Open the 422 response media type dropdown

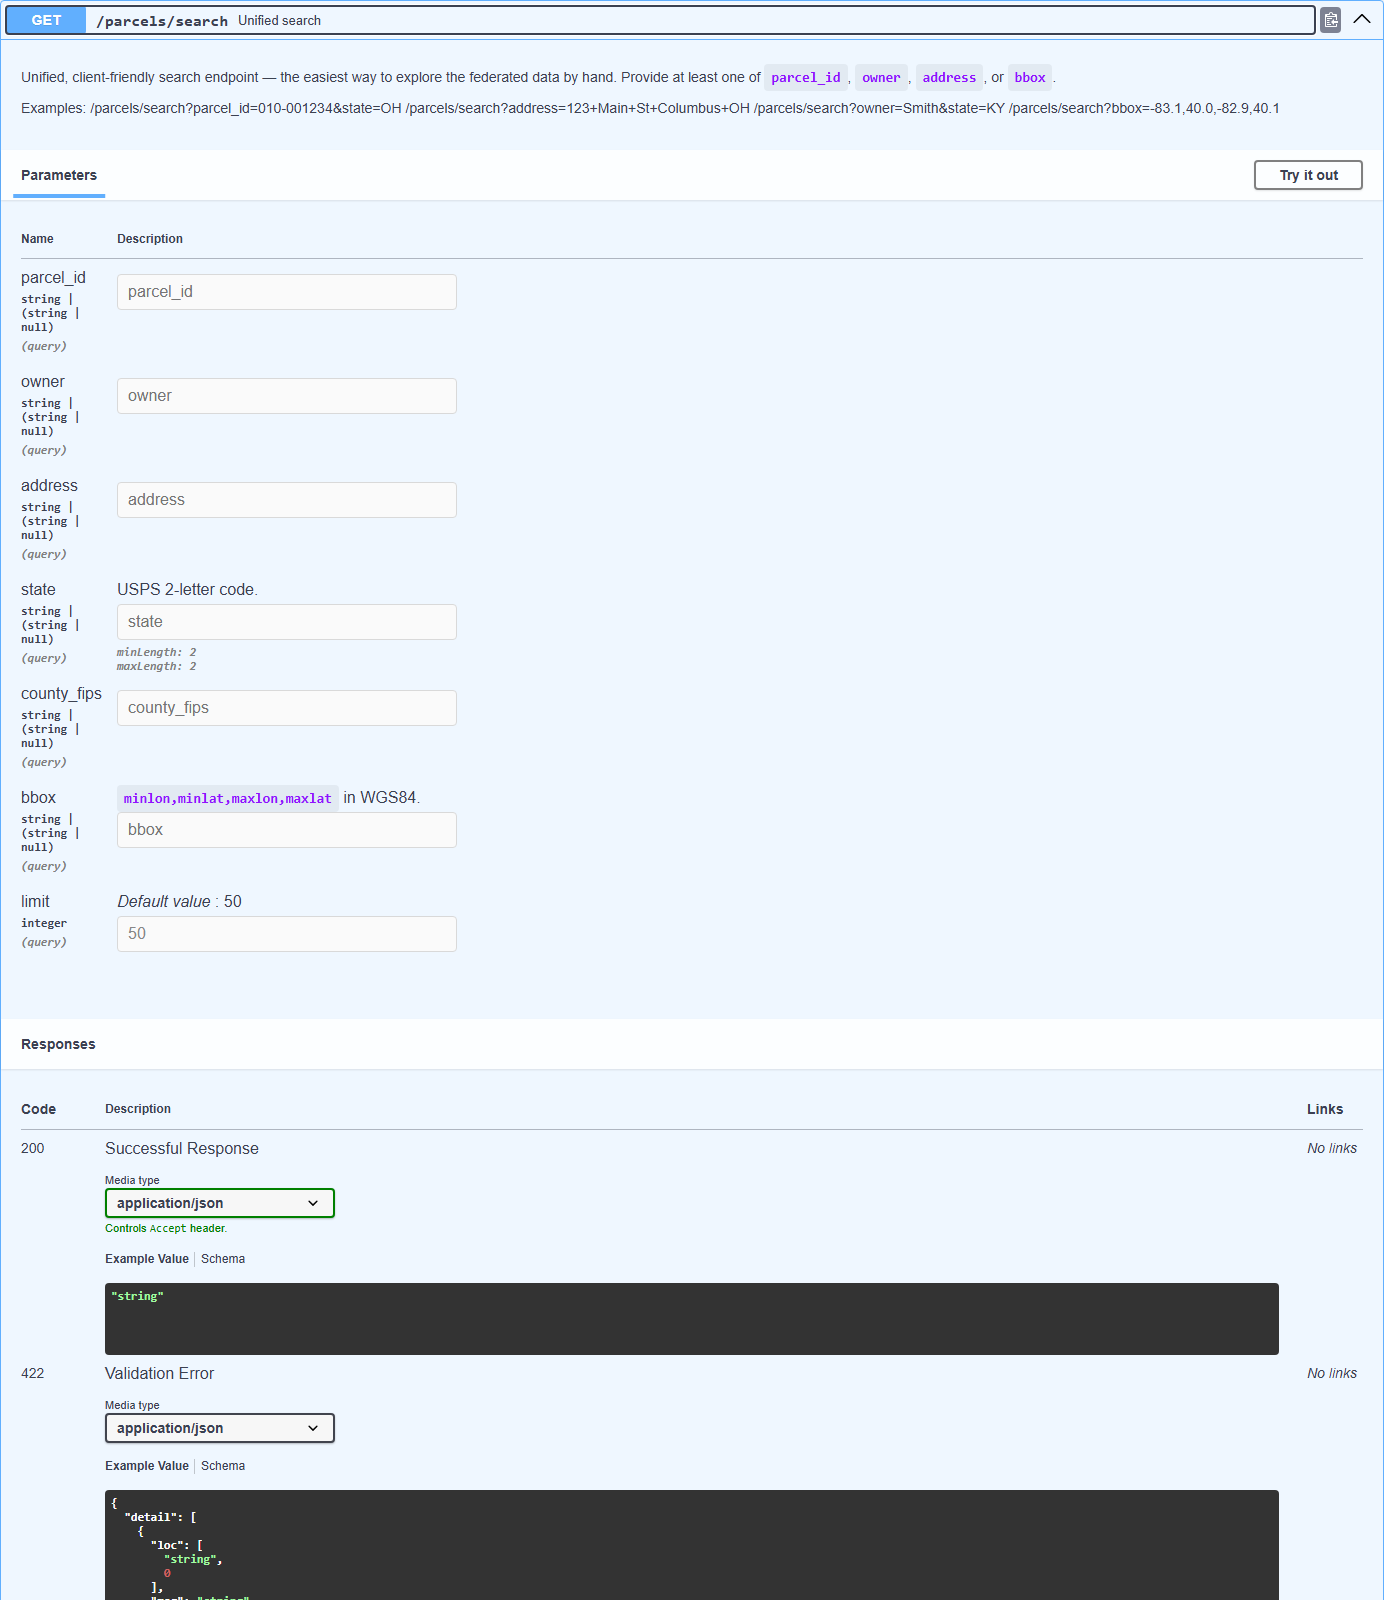pyautogui.click(x=220, y=1428)
